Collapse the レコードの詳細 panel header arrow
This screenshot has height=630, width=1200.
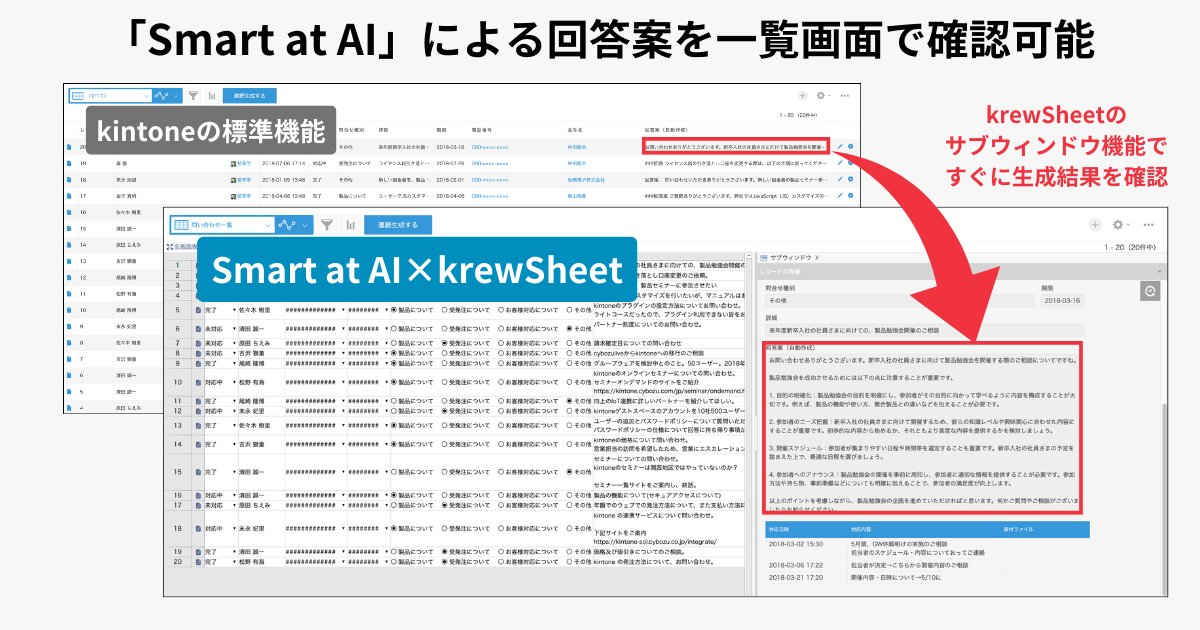1159,271
